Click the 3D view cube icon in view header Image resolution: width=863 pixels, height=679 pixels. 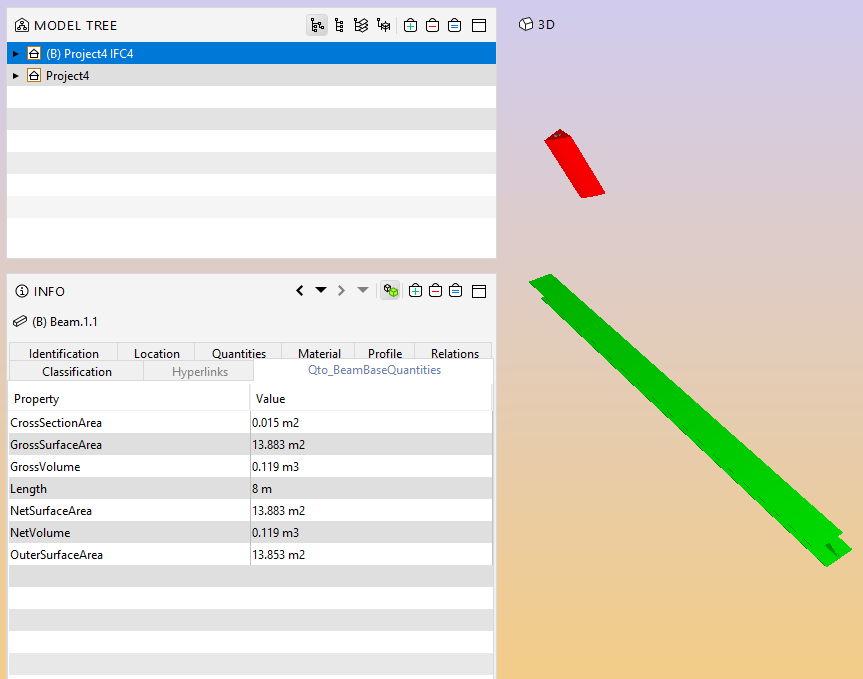click(x=527, y=24)
